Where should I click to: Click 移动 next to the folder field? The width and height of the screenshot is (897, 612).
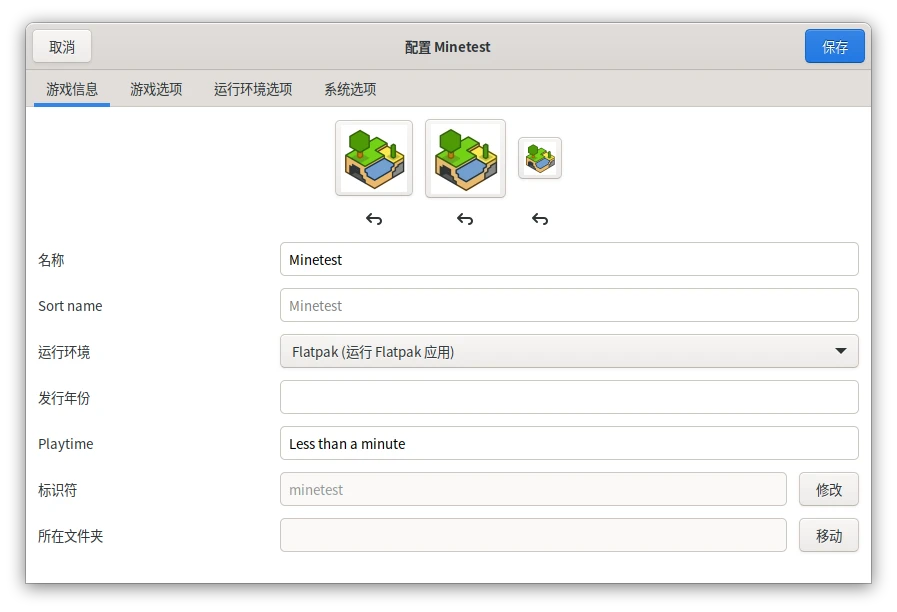[828, 536]
